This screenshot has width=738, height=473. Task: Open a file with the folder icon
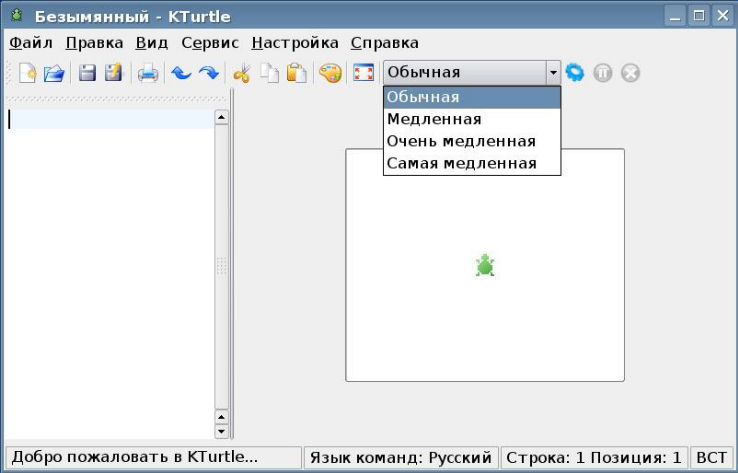coord(53,73)
